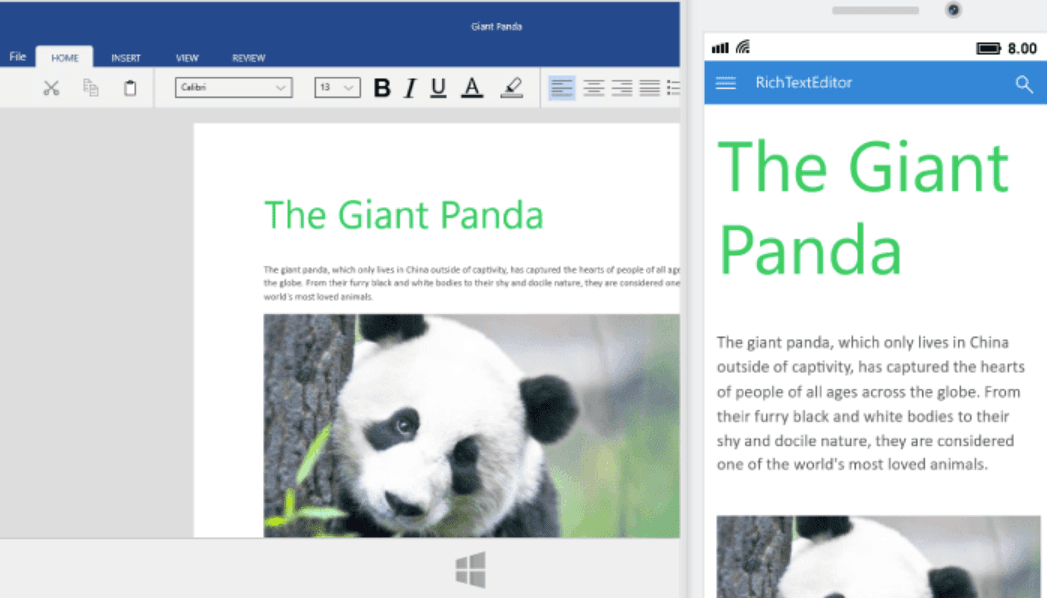This screenshot has height=598, width=1047.
Task: Align text right
Action: click(x=622, y=87)
